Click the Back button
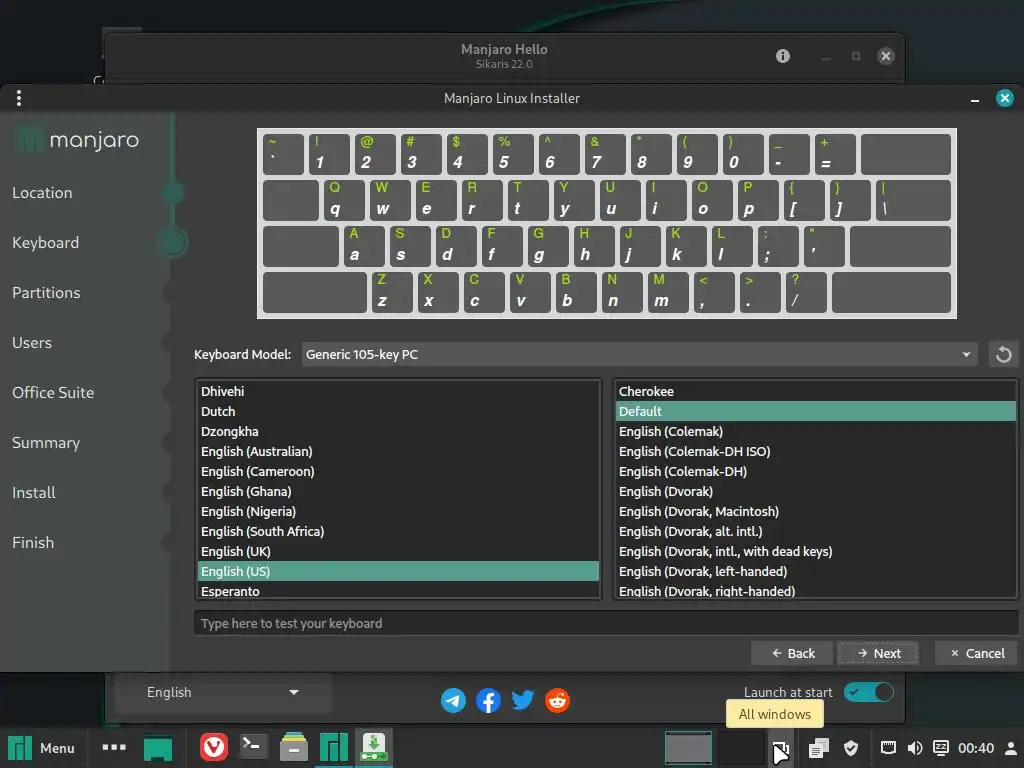Screen dimensions: 1024x768 click(x=792, y=653)
